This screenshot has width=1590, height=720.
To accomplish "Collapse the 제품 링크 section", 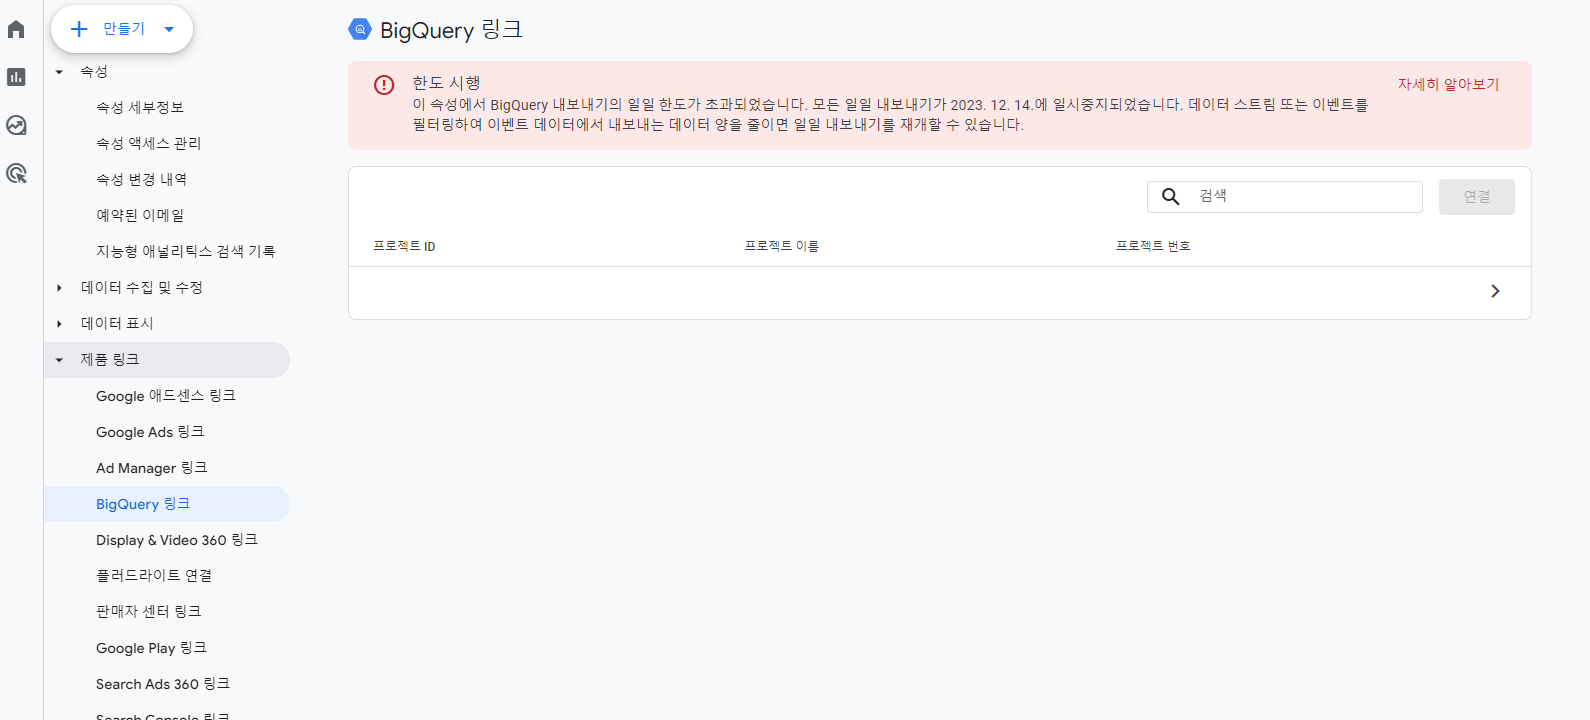I will (59, 360).
